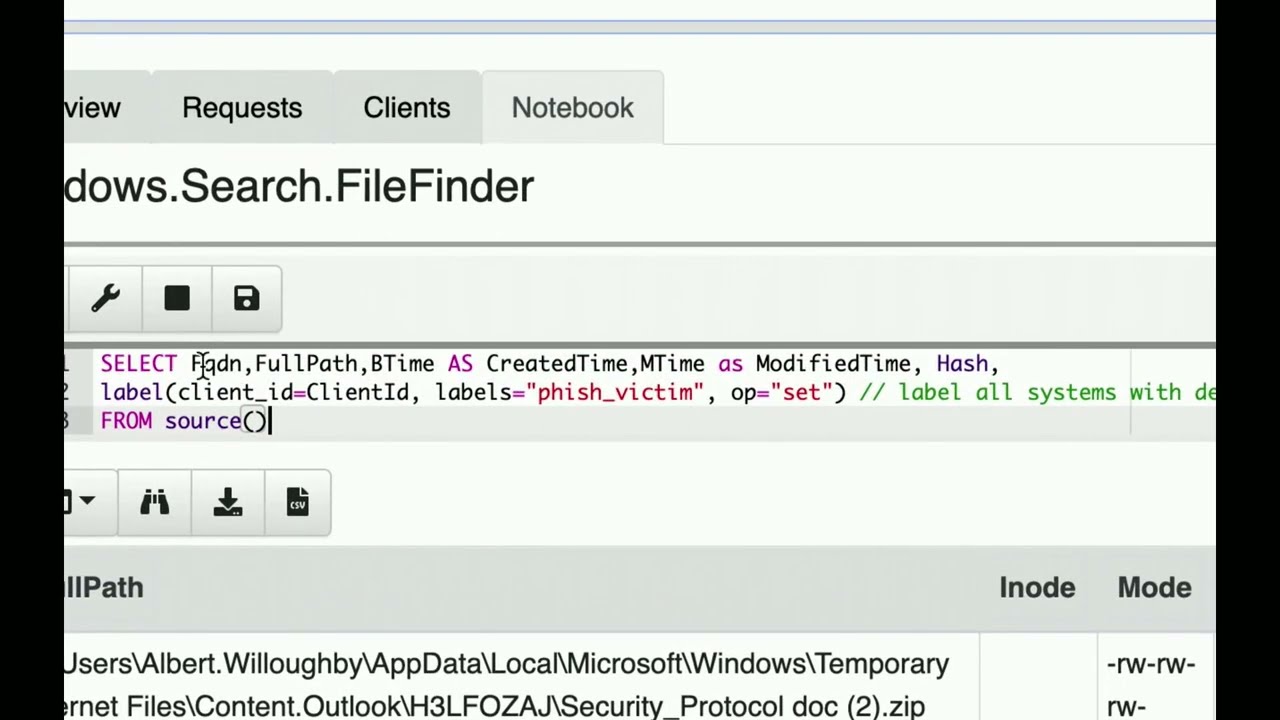This screenshot has width=1280, height=720.
Task: Save the notebook cell with floppy icon
Action: click(246, 299)
